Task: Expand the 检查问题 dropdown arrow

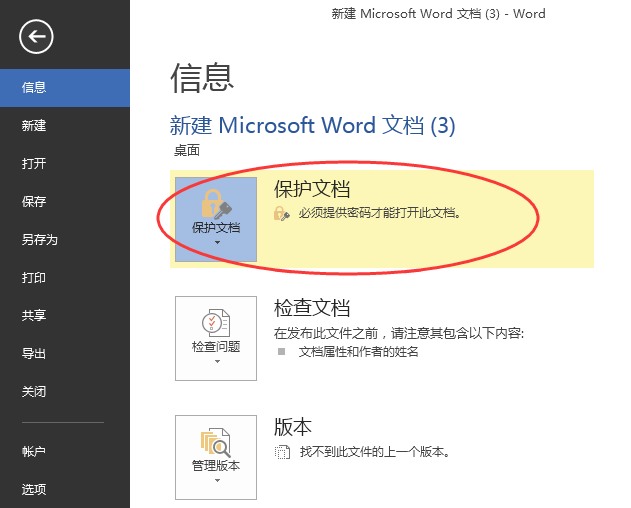Action: coord(217,361)
